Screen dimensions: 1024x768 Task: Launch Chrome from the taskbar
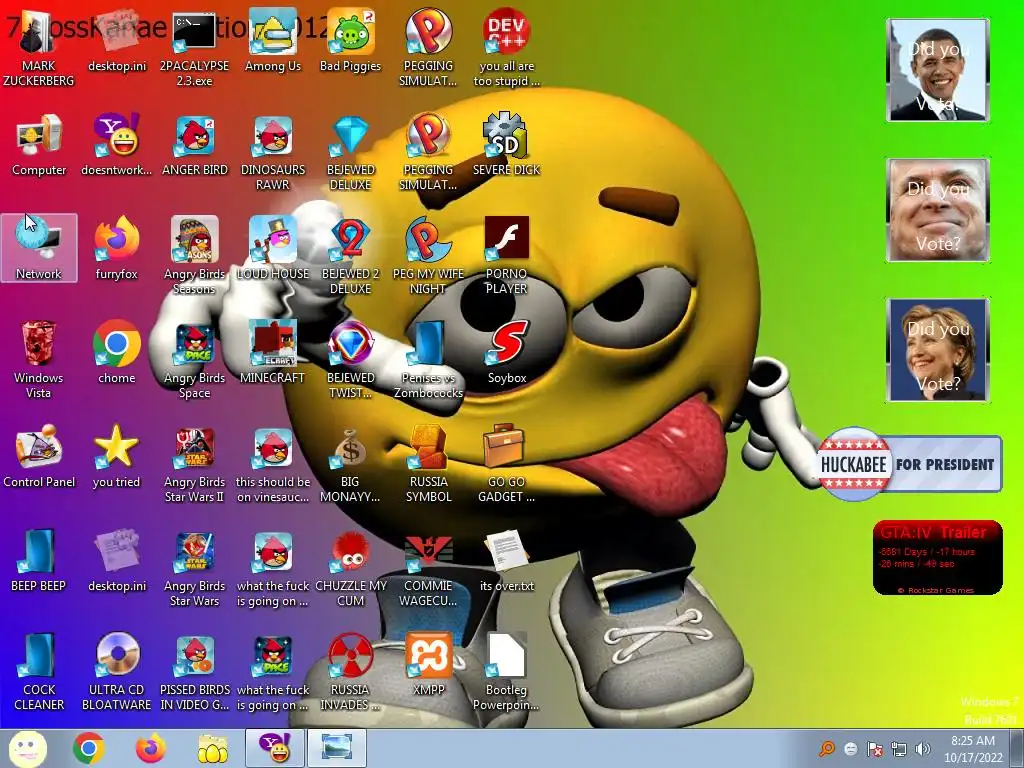coord(89,749)
